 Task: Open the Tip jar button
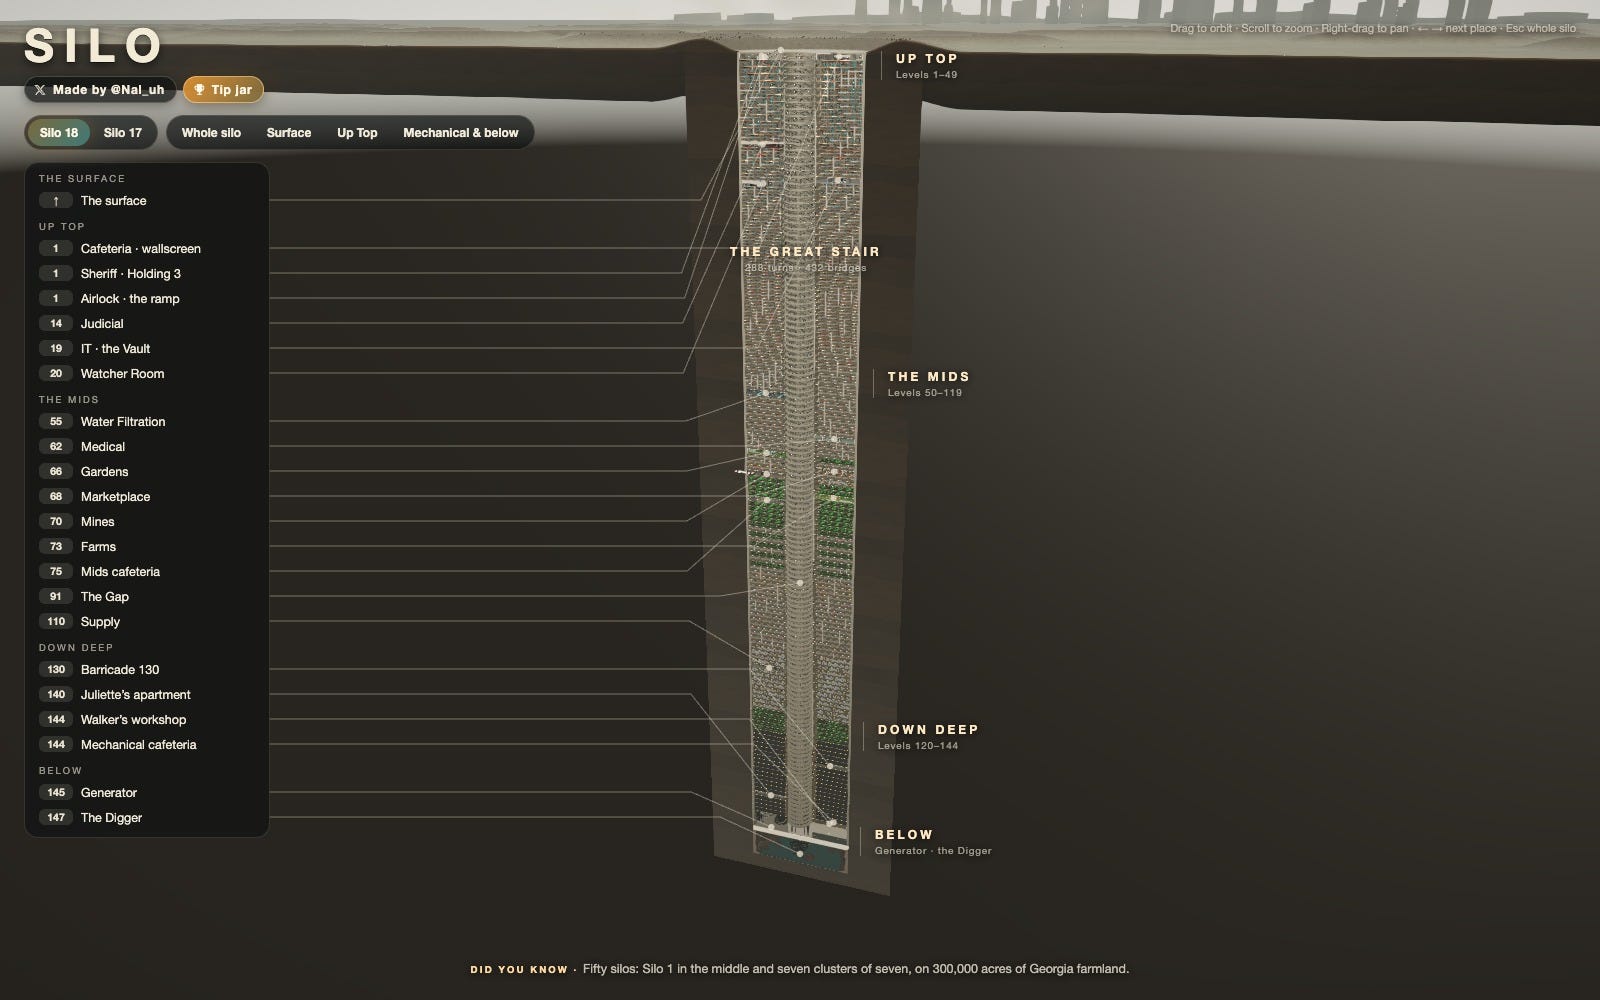(223, 90)
